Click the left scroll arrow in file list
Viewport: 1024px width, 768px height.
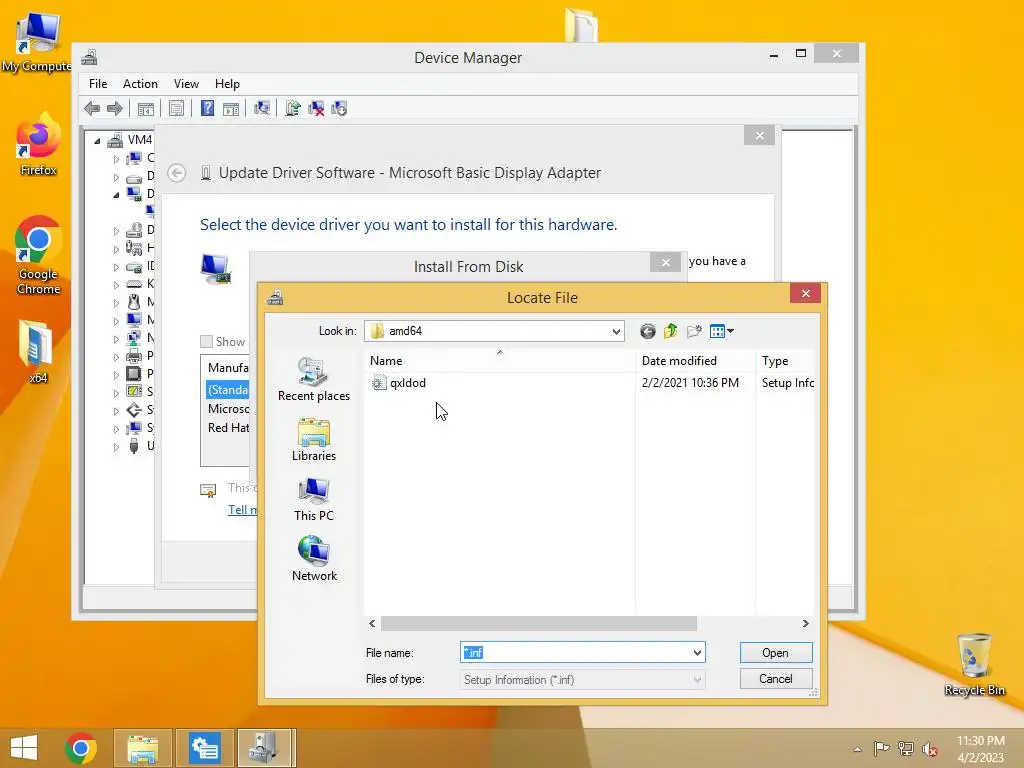point(372,624)
